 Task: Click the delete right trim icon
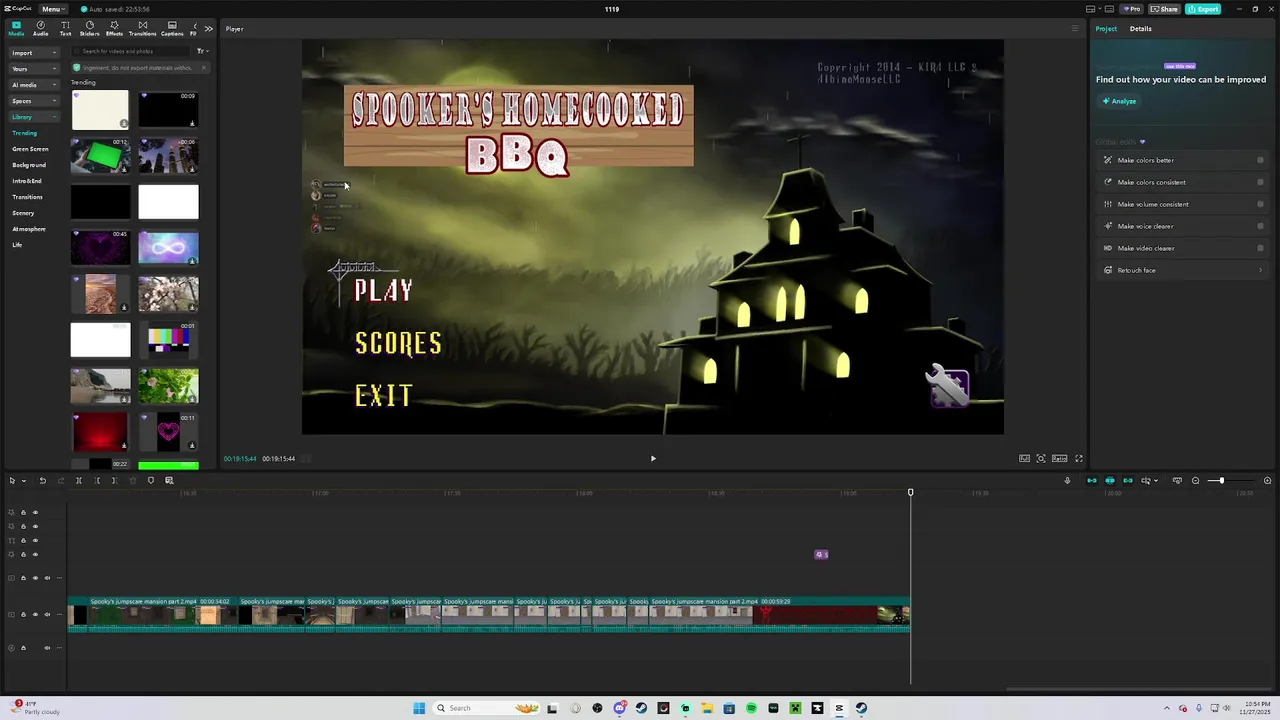click(114, 481)
